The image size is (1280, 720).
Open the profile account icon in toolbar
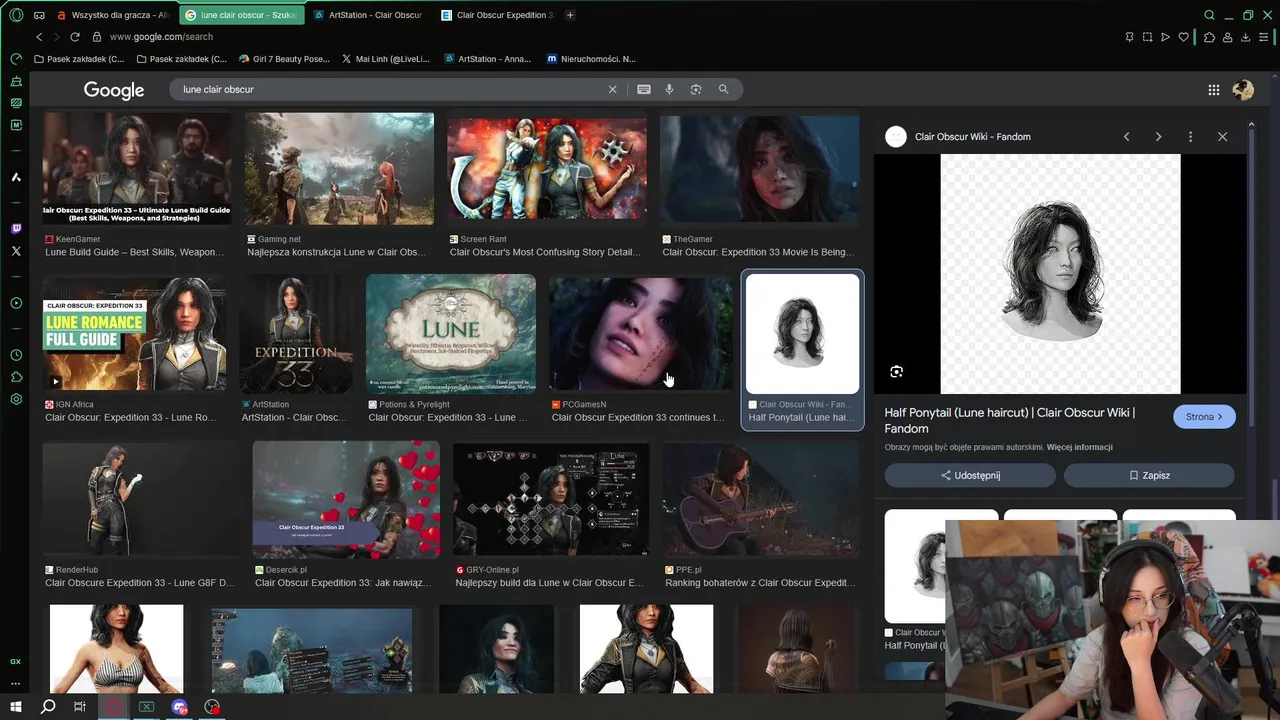[1227, 37]
